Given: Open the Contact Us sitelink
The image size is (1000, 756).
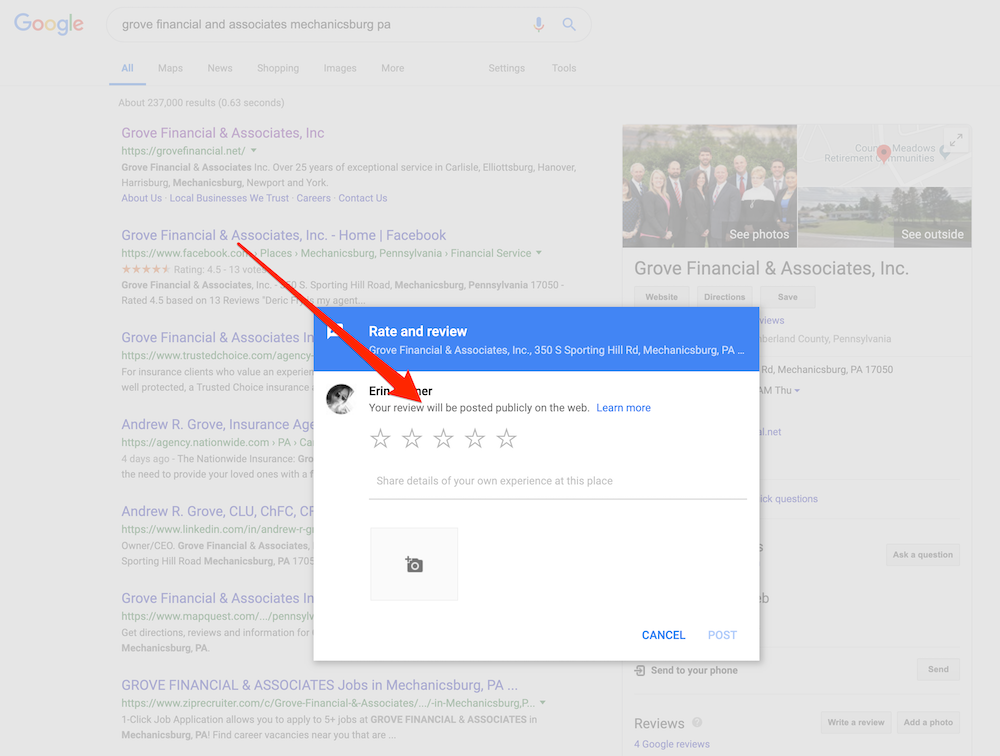Looking at the screenshot, I should pyautogui.click(x=363, y=198).
